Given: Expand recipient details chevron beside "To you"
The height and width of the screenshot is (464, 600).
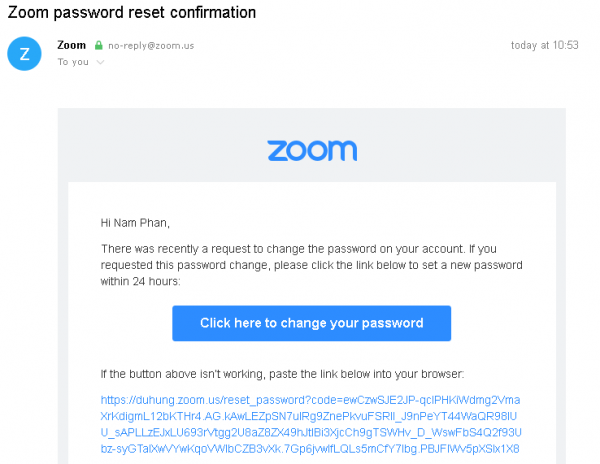Looking at the screenshot, I should point(99,62).
